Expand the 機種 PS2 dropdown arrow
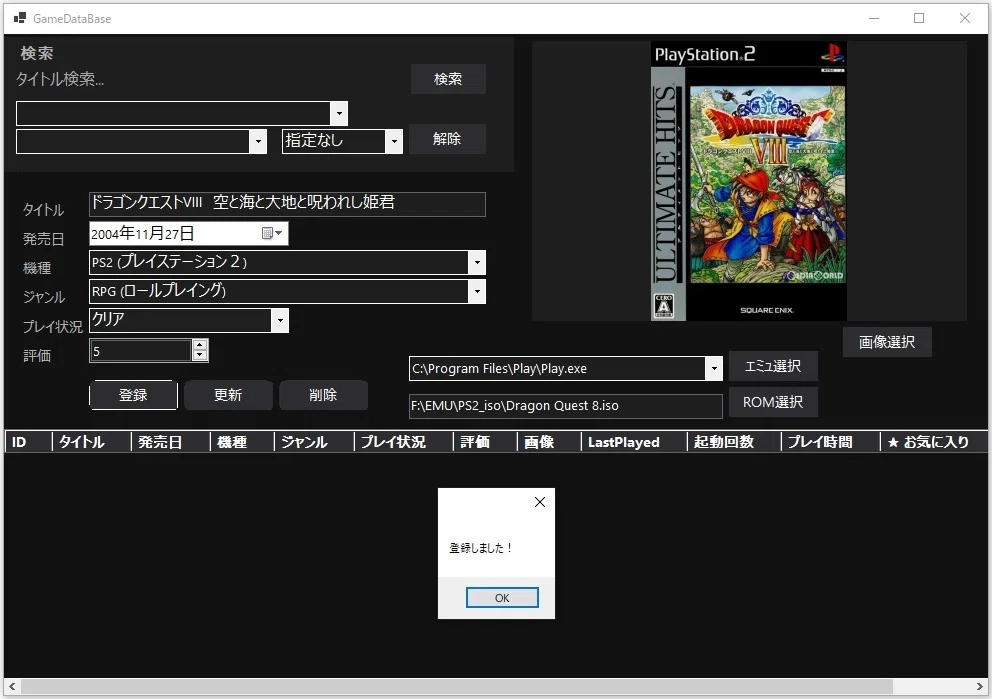Viewport: 992px width, 699px height. (x=477, y=263)
